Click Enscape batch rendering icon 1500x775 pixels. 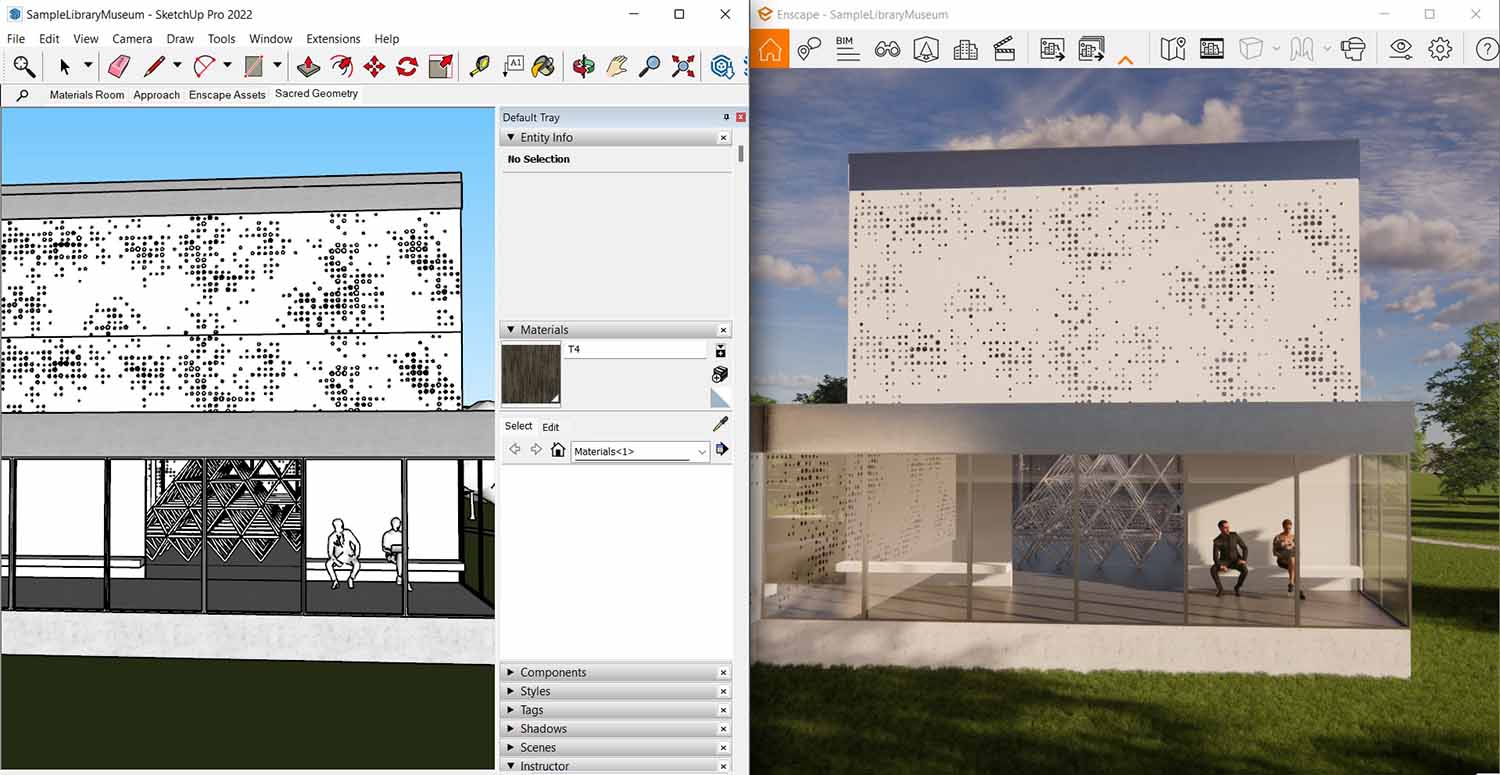1091,49
